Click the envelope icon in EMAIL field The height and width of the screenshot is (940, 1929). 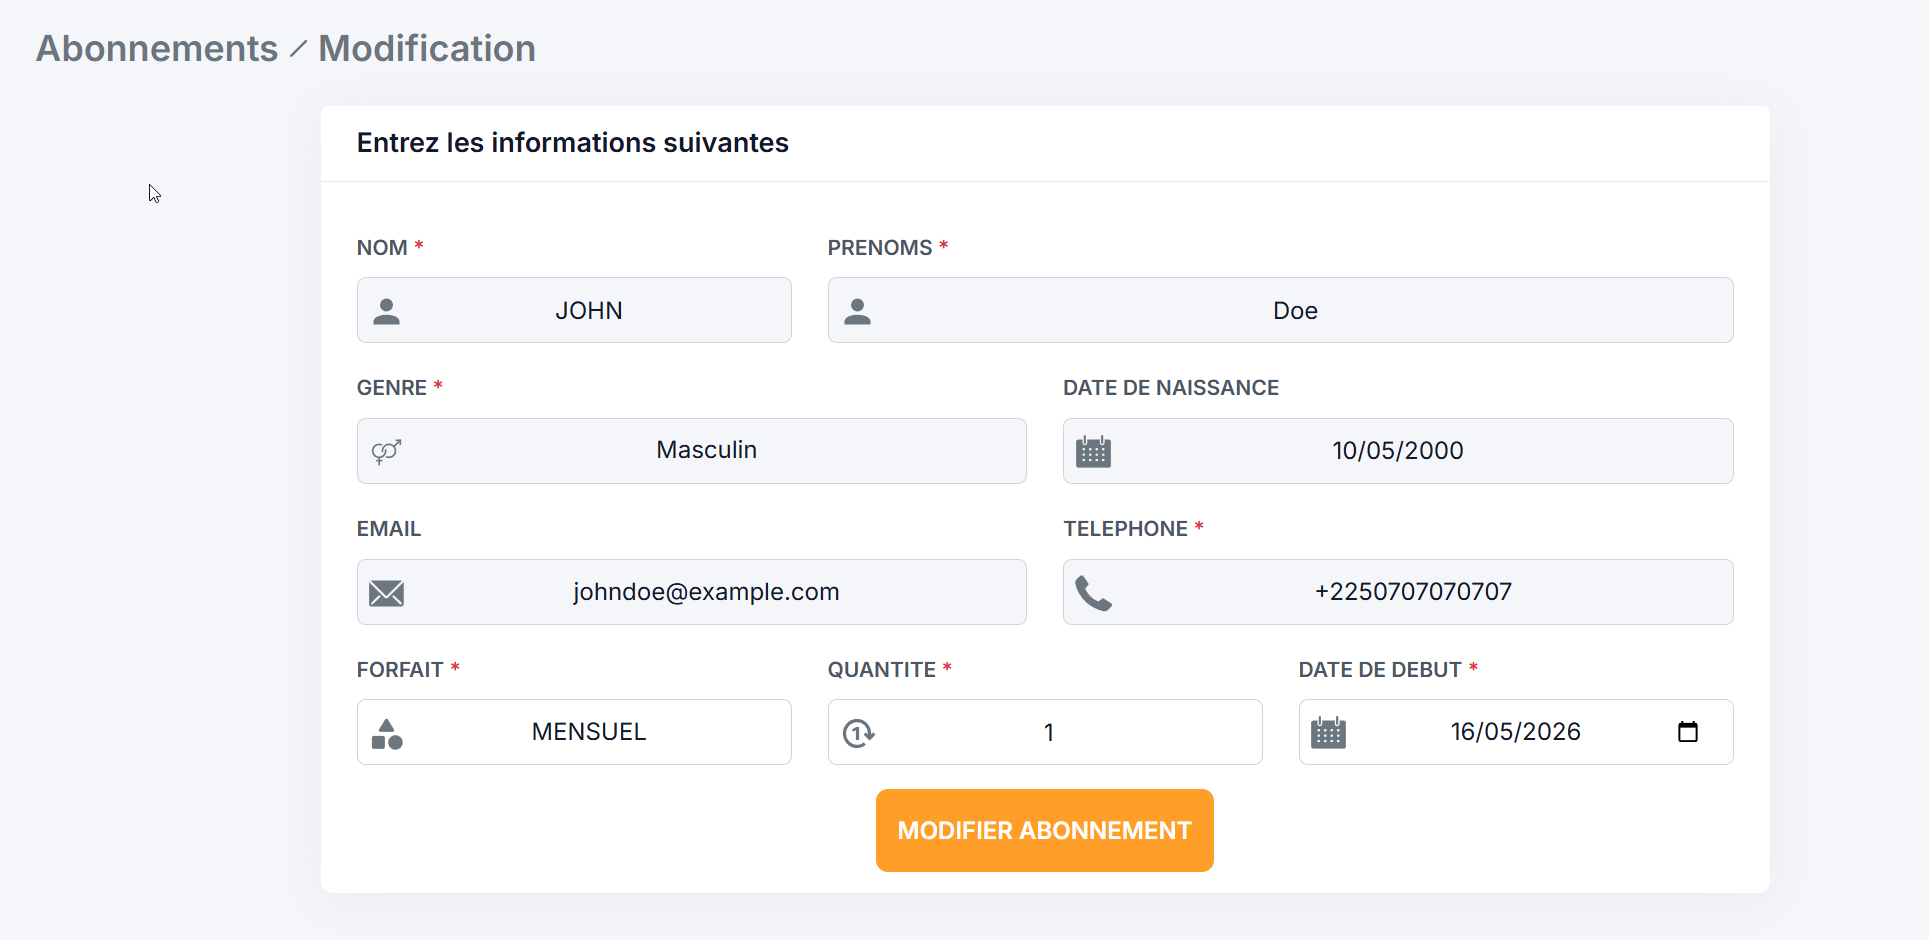point(386,593)
